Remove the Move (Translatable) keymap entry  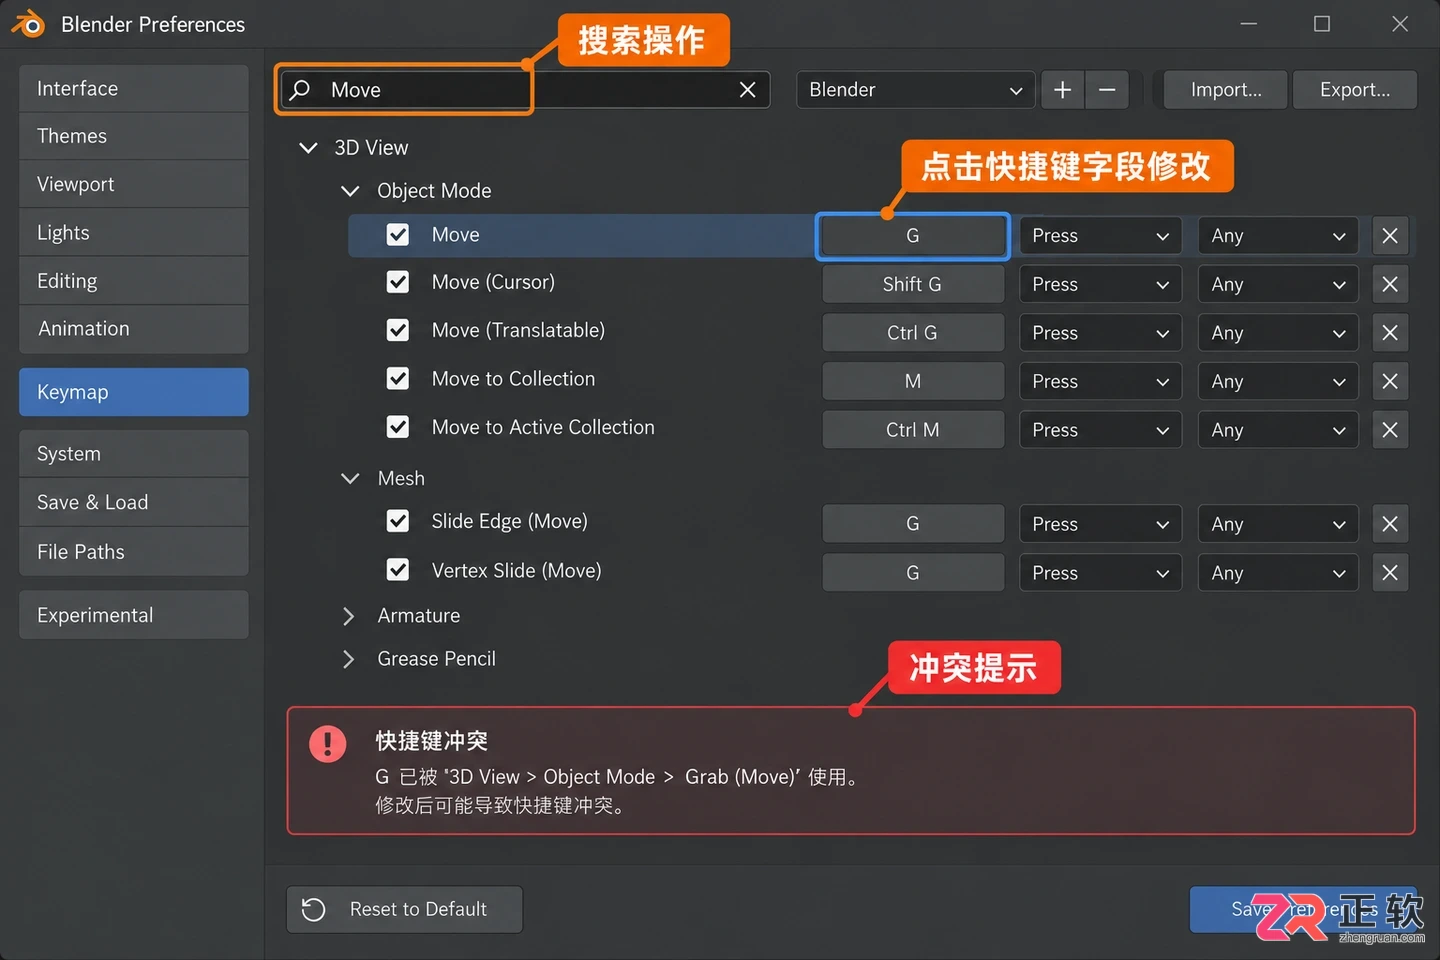click(x=1390, y=333)
